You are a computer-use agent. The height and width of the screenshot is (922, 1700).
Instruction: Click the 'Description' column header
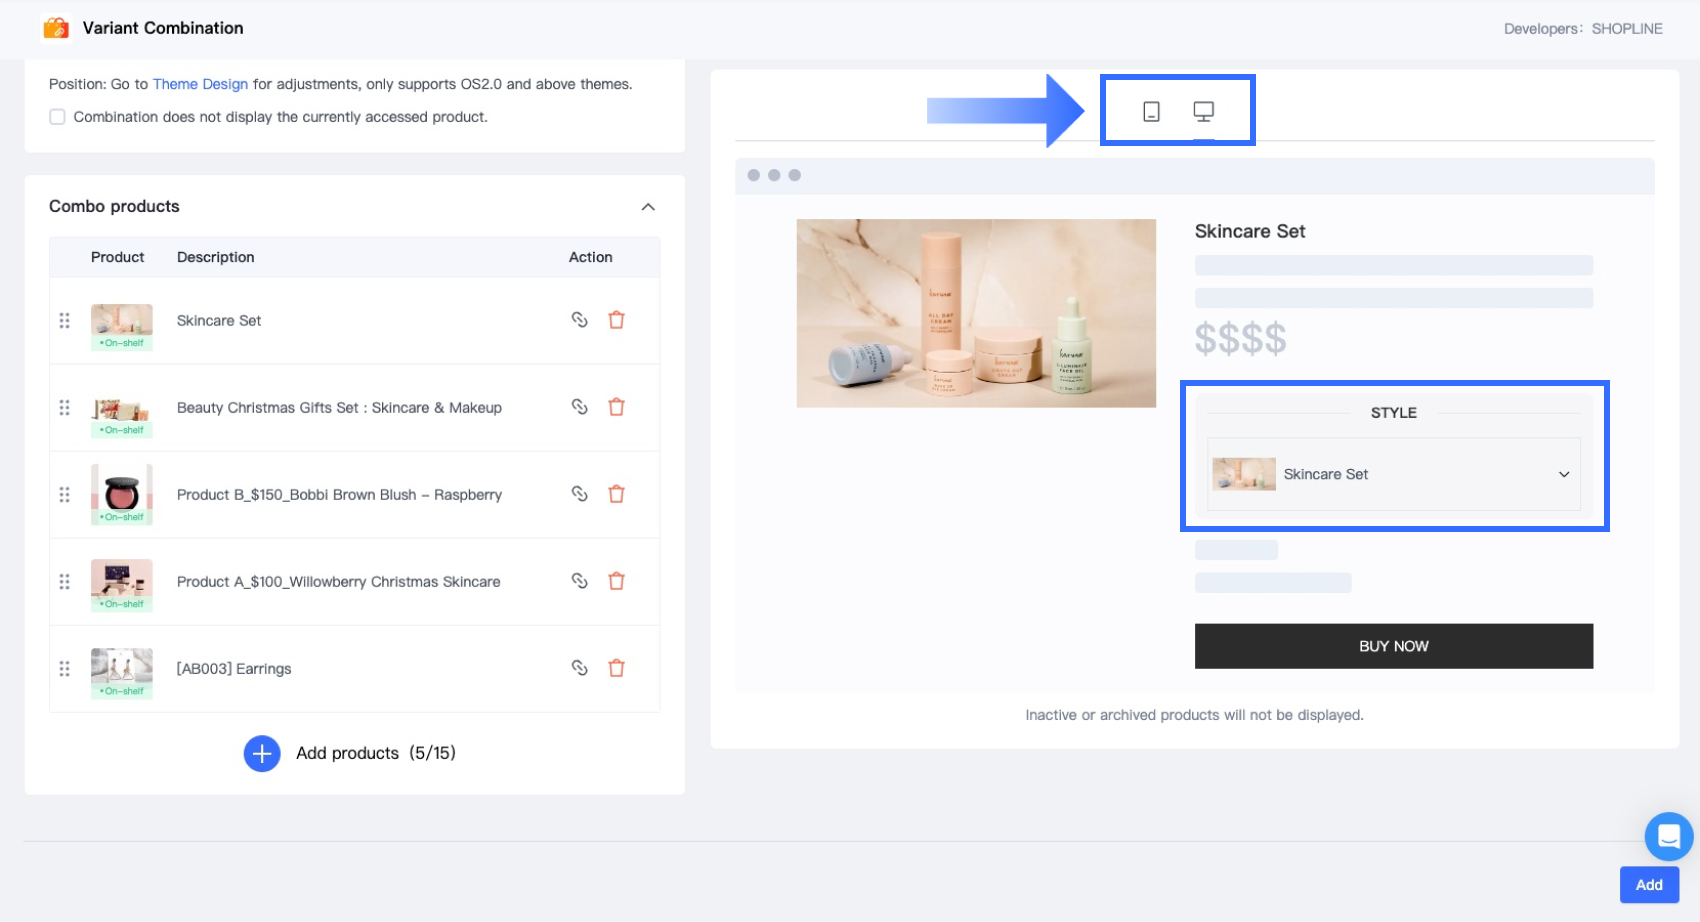tap(216, 257)
